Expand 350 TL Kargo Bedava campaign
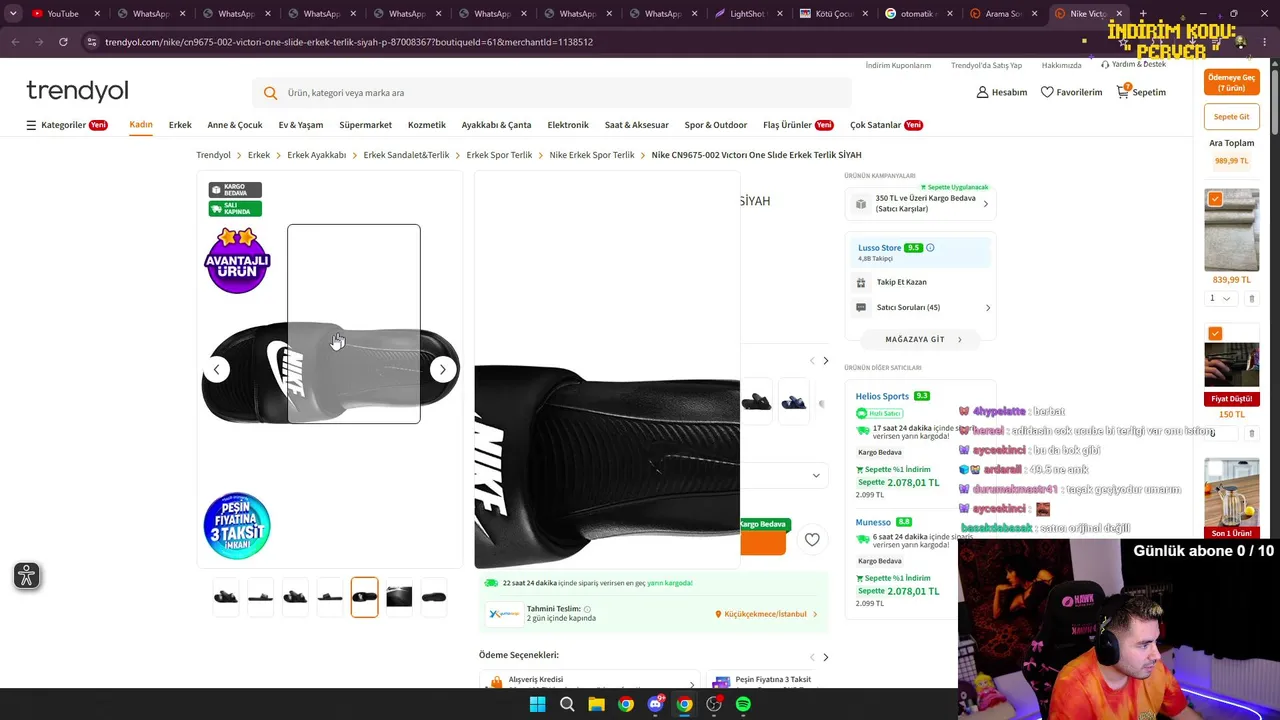The image size is (1280, 720). (x=920, y=203)
